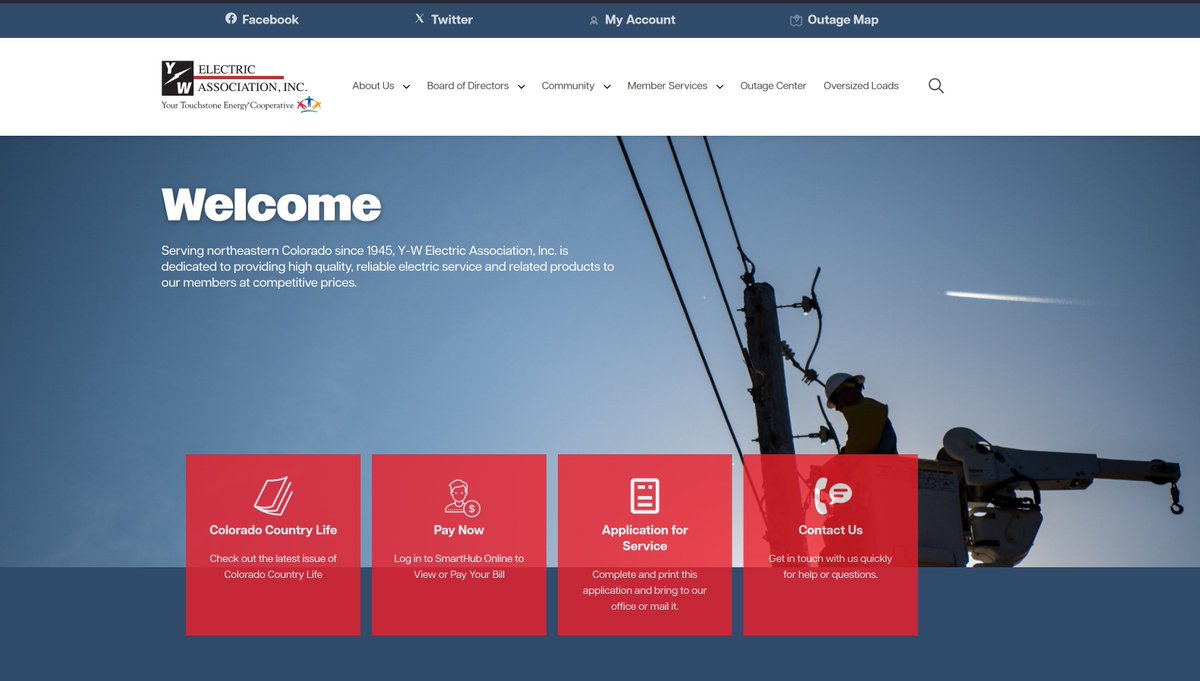Click "Your Touchstone Energy Cooperative" tagline
Image resolution: width=1200 pixels, height=681 pixels.
pyautogui.click(x=228, y=105)
